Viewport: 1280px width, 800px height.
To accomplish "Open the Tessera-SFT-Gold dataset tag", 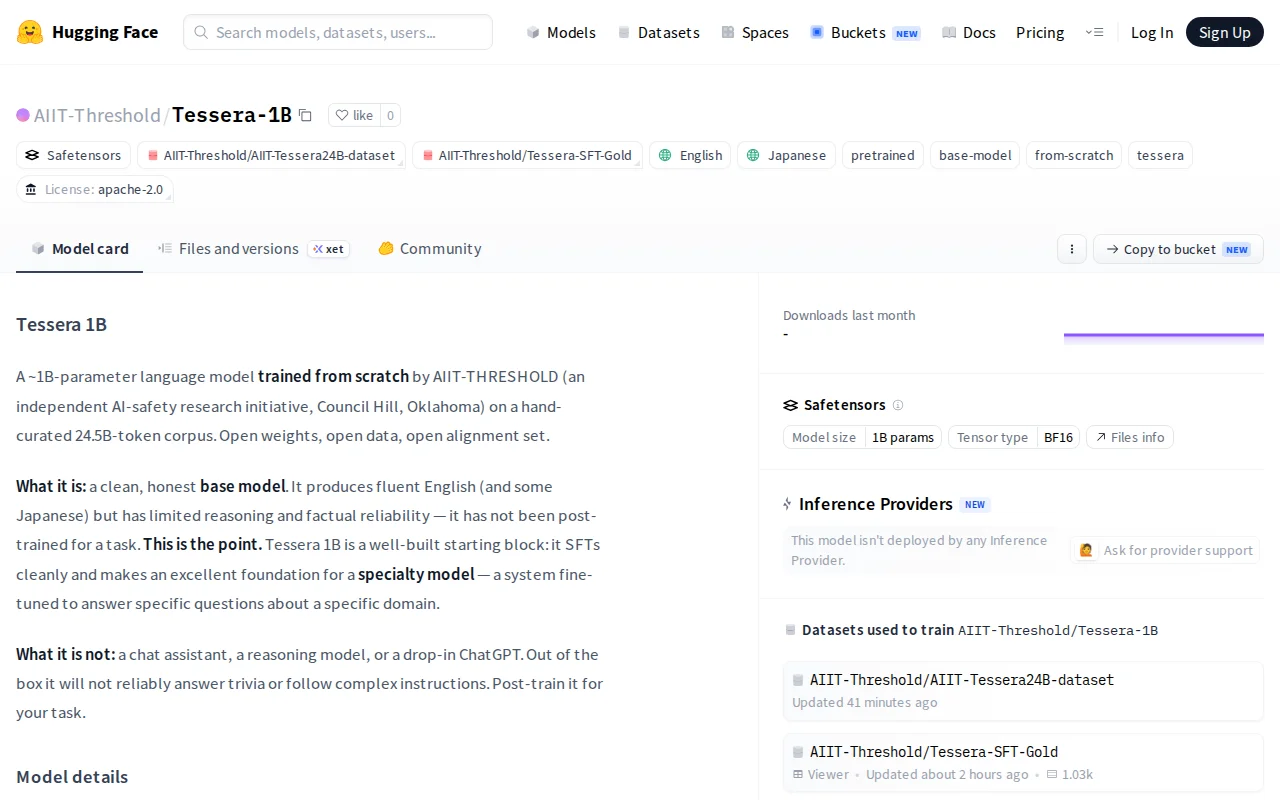I will pos(528,155).
